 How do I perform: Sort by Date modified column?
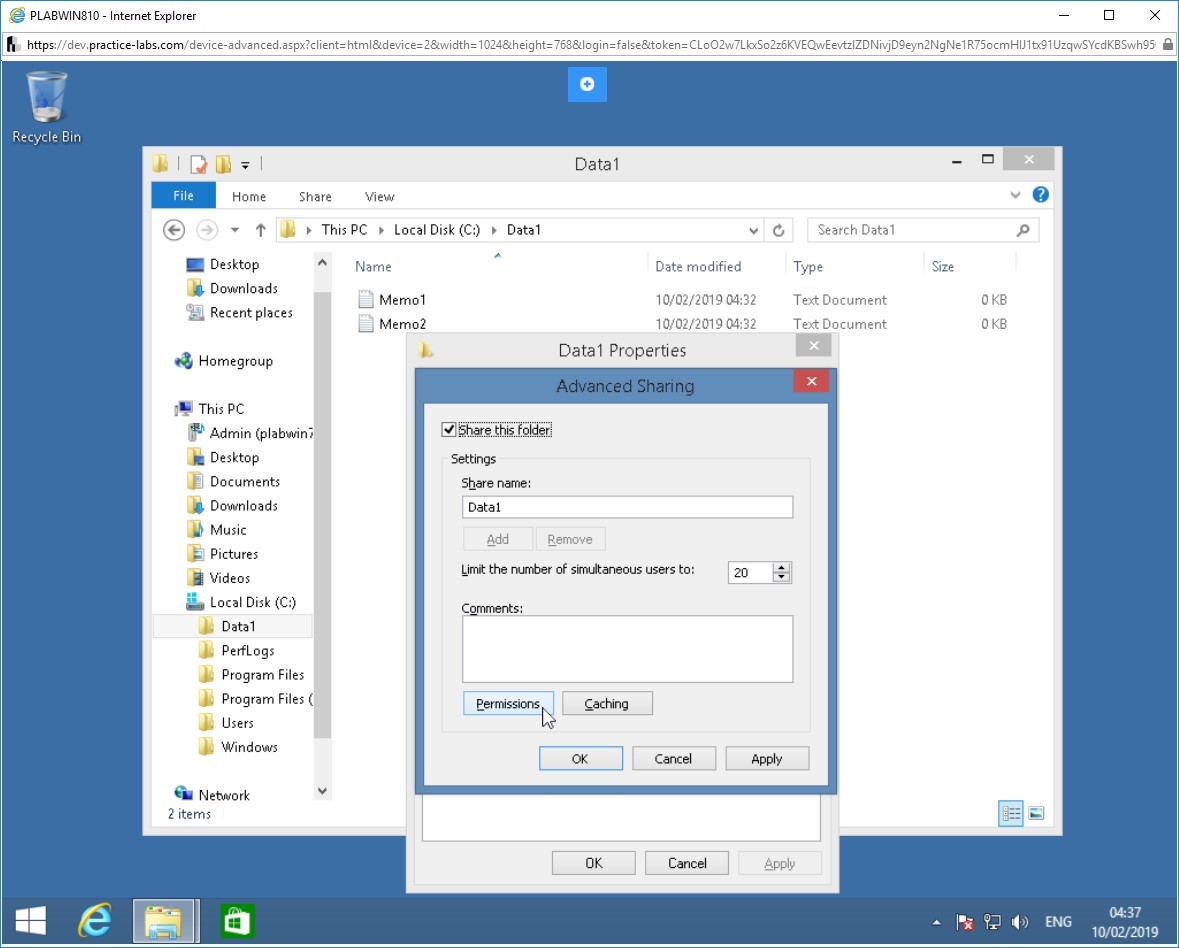click(x=698, y=267)
